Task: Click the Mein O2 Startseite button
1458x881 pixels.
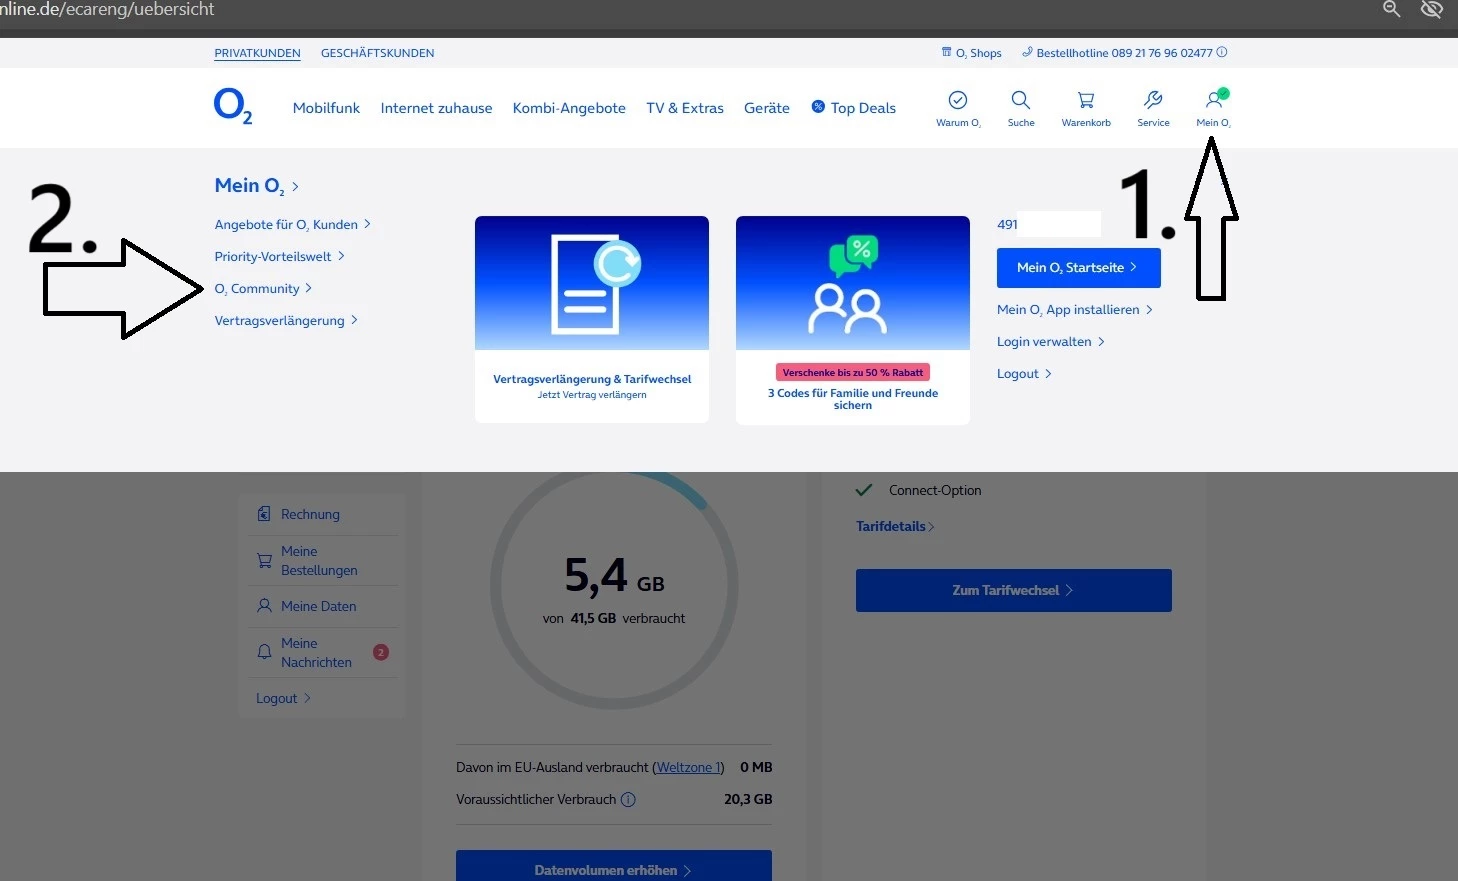Action: [x=1078, y=268]
